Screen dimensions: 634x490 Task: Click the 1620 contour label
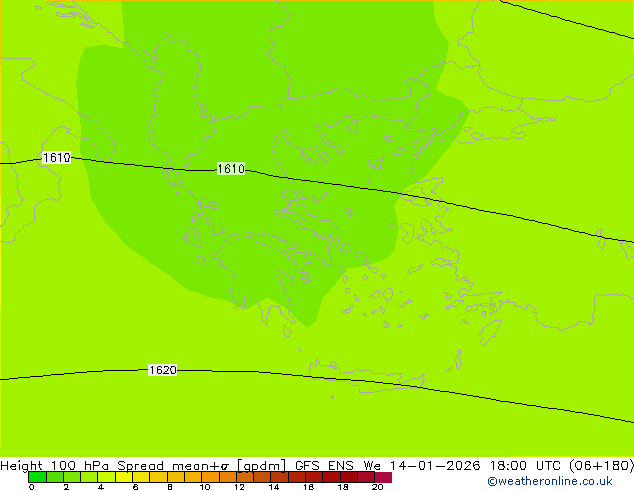pyautogui.click(x=163, y=370)
